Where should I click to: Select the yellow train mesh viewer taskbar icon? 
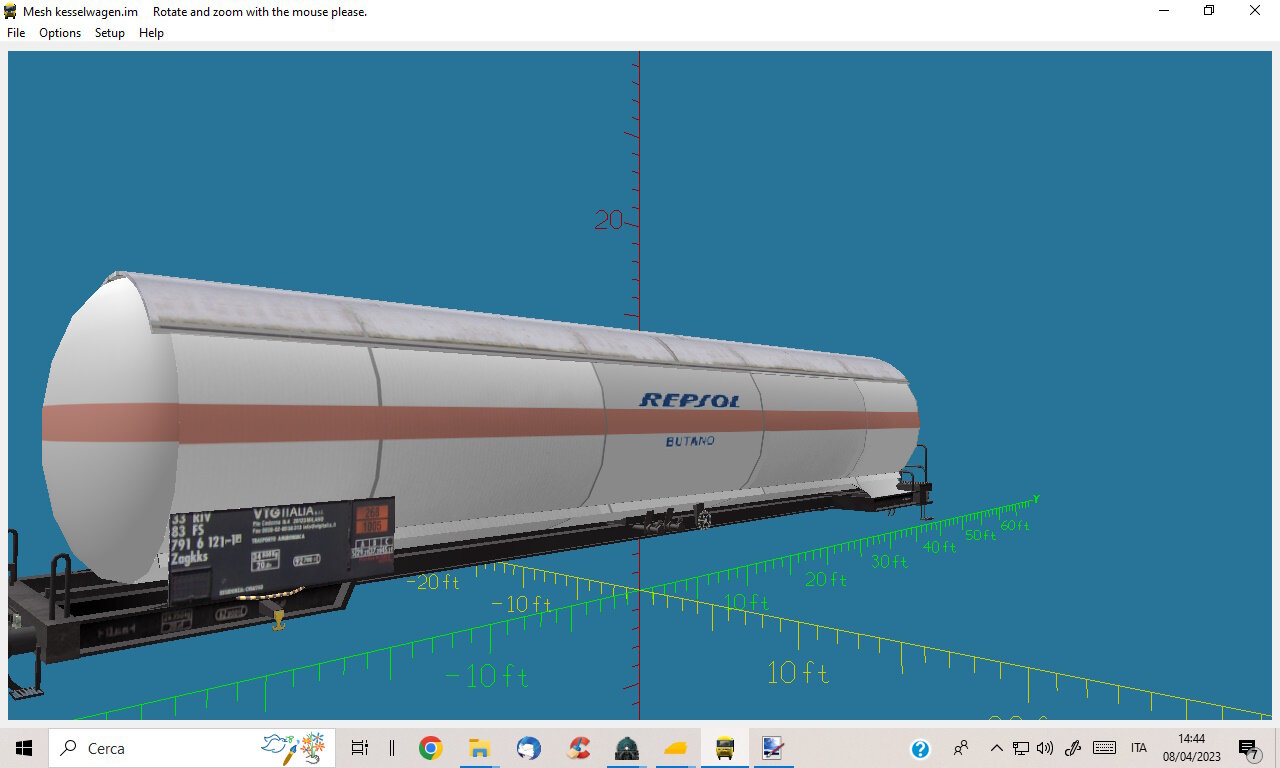(725, 748)
